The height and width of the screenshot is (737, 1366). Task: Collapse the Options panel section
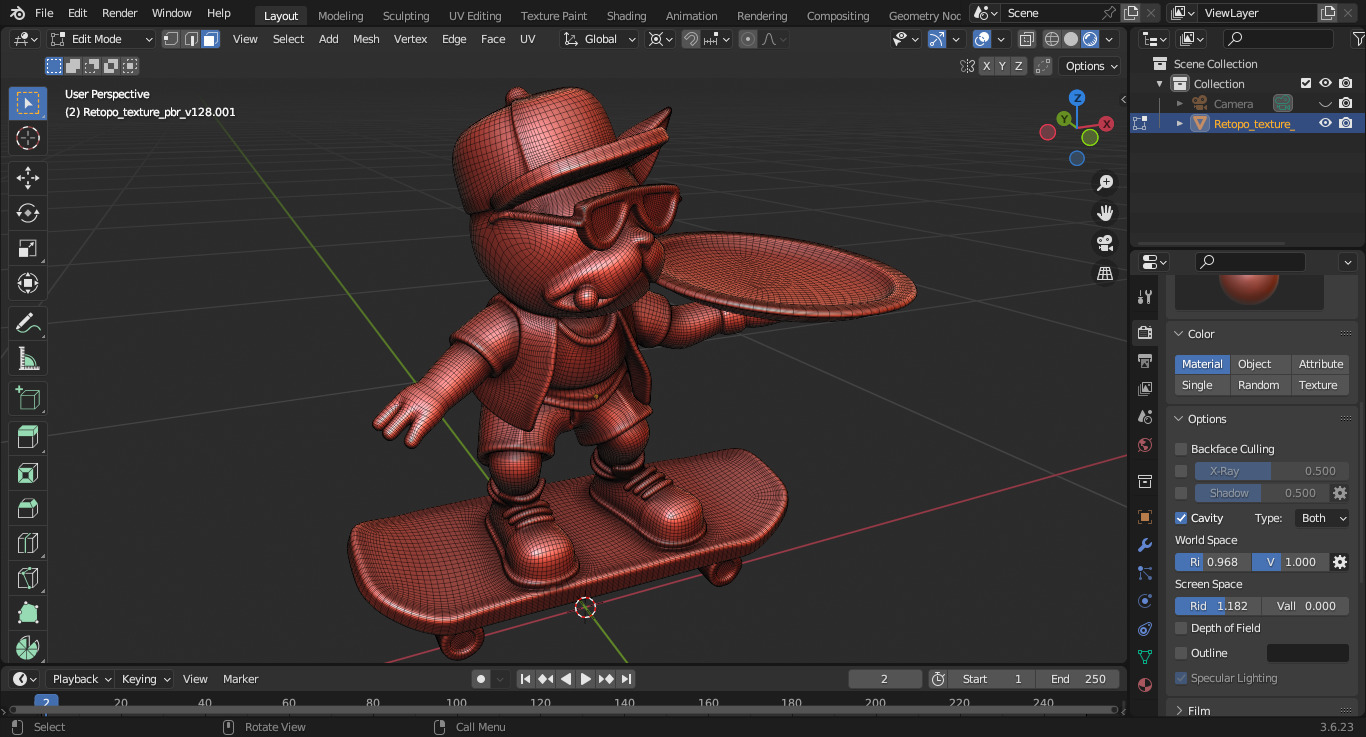[x=1179, y=419]
